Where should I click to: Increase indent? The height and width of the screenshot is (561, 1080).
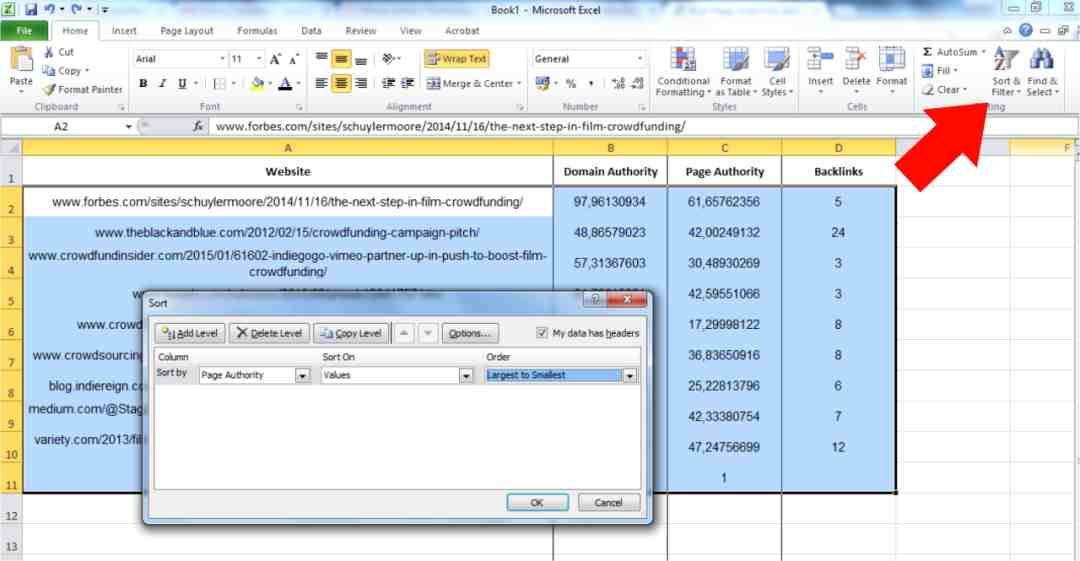pos(408,83)
